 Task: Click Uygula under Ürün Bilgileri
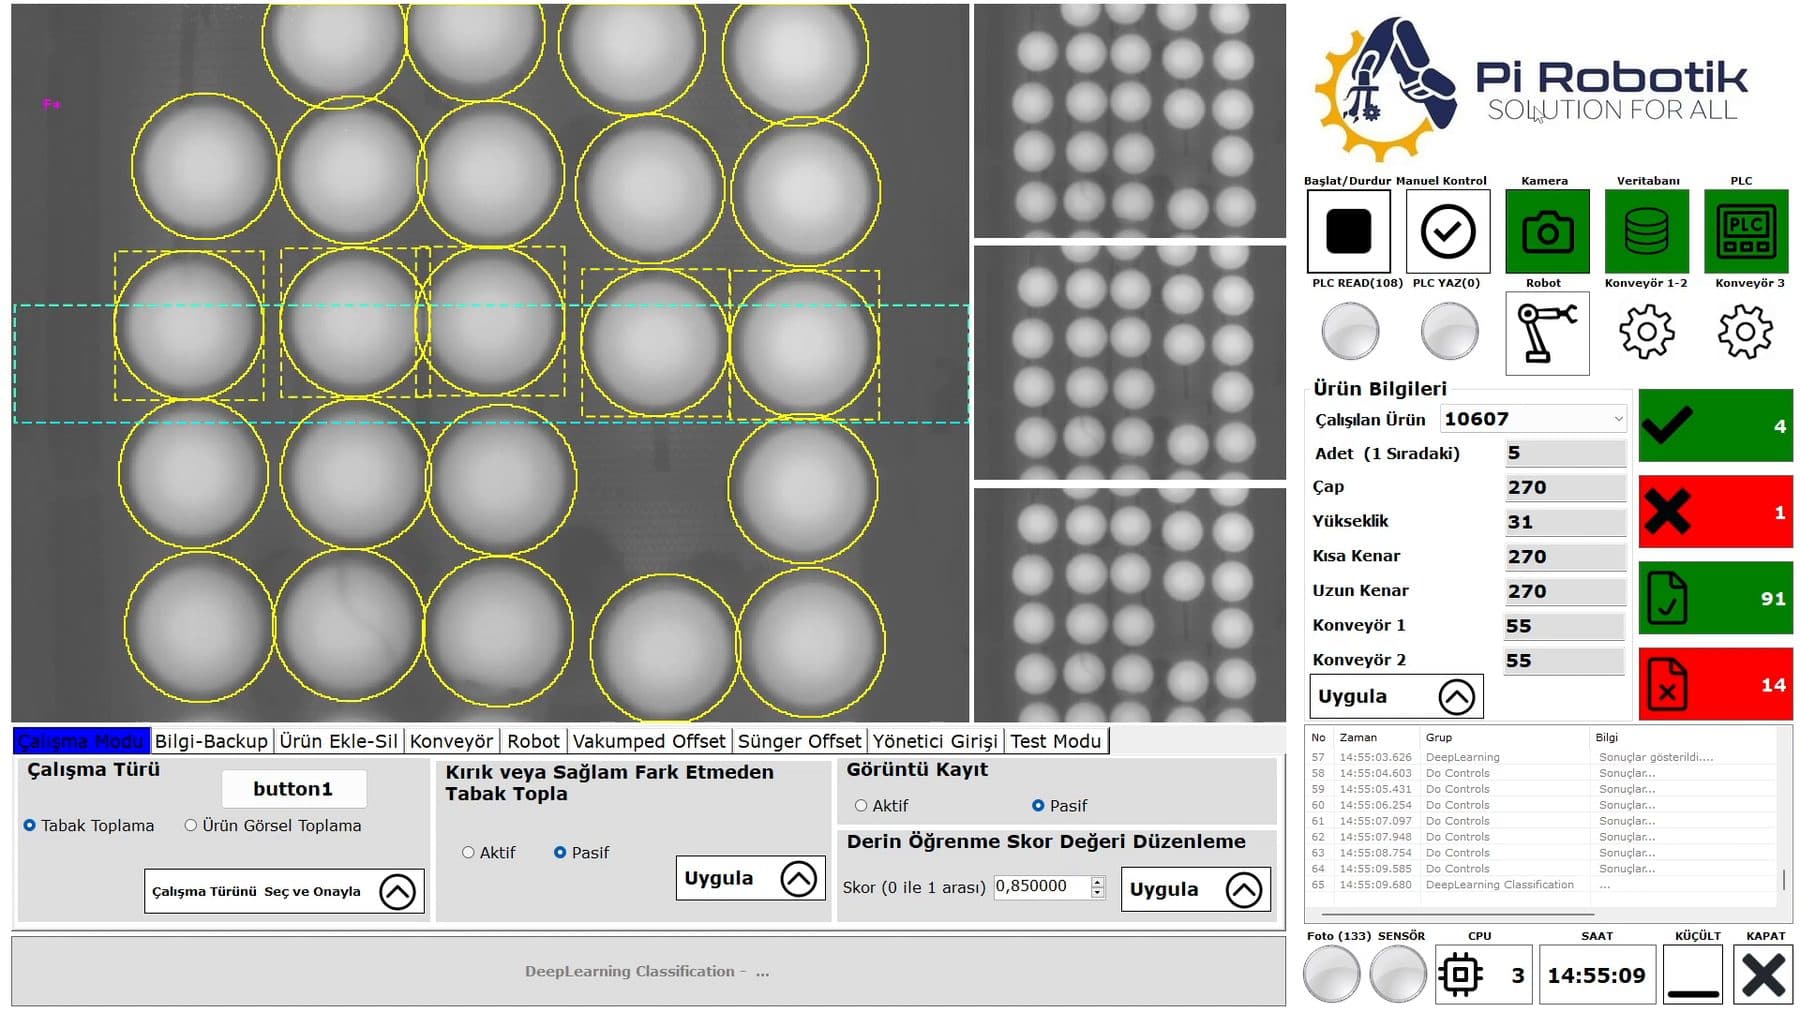(x=1396, y=696)
